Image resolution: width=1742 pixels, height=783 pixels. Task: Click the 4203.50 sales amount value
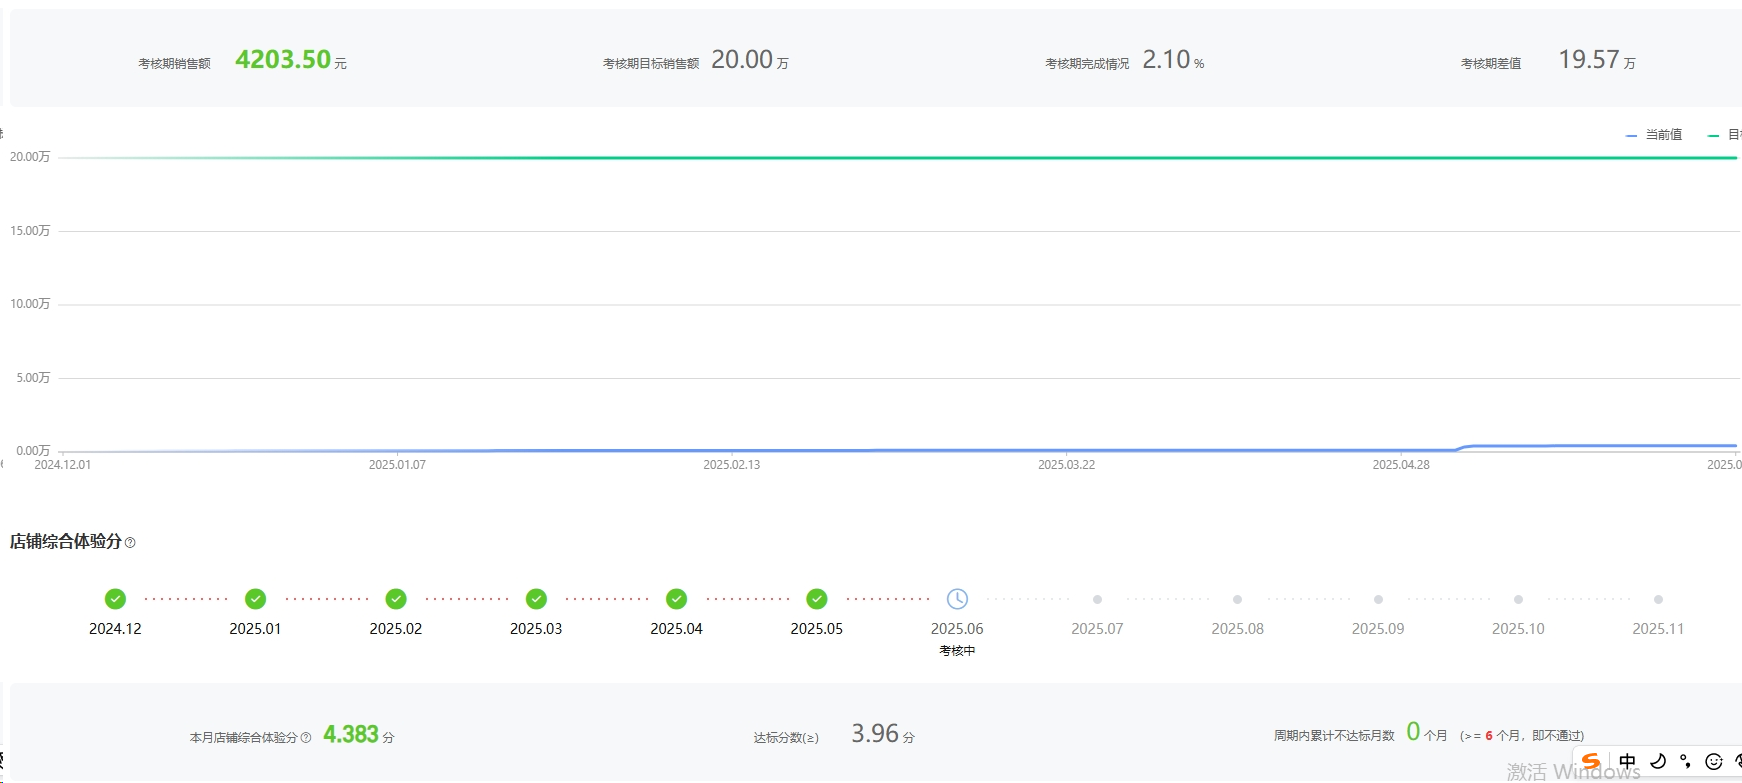(x=283, y=60)
